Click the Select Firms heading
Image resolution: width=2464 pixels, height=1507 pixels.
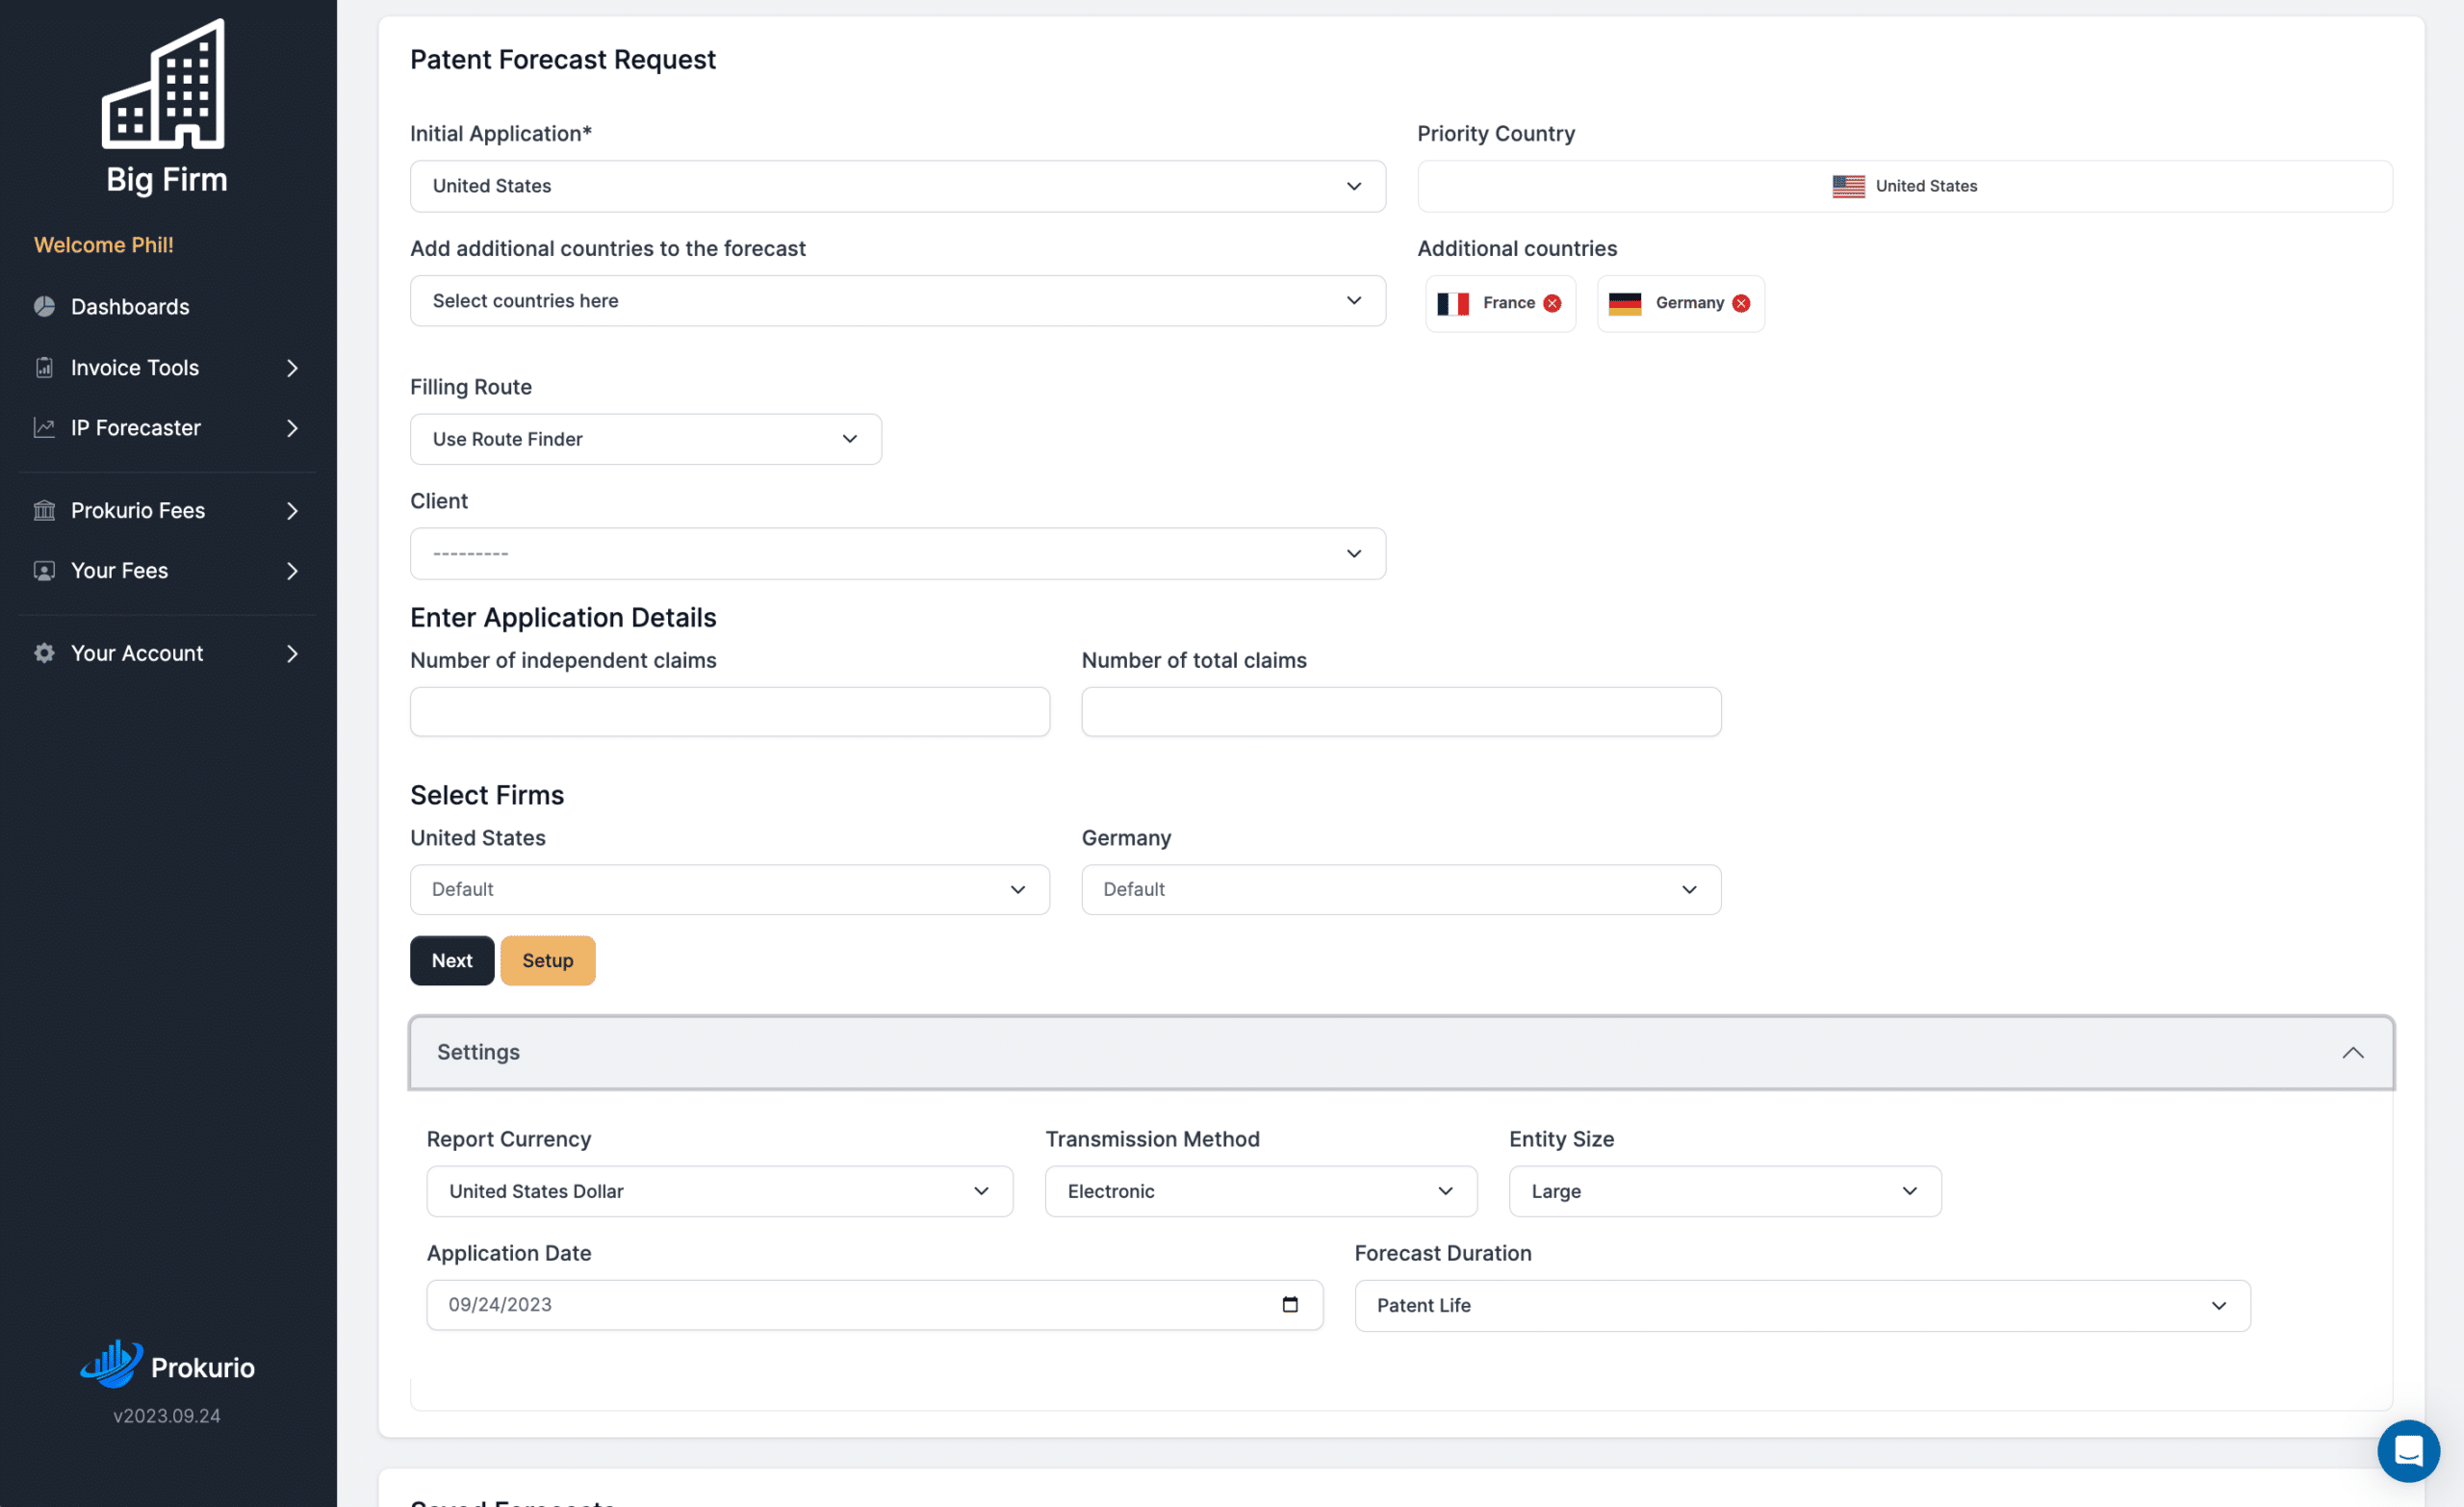pyautogui.click(x=487, y=795)
